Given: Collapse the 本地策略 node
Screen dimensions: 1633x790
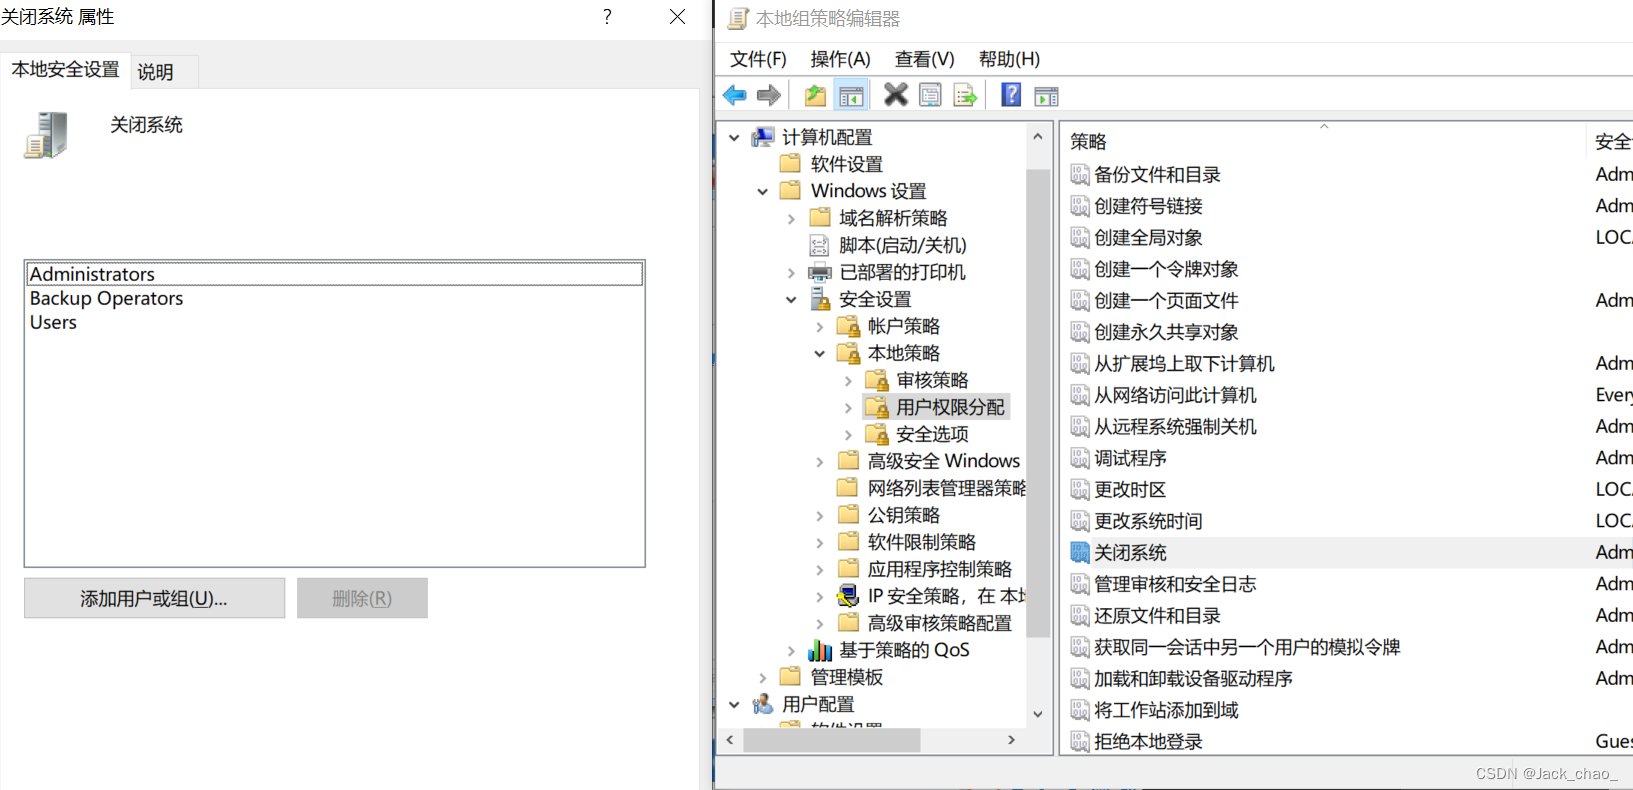Looking at the screenshot, I should tap(820, 353).
